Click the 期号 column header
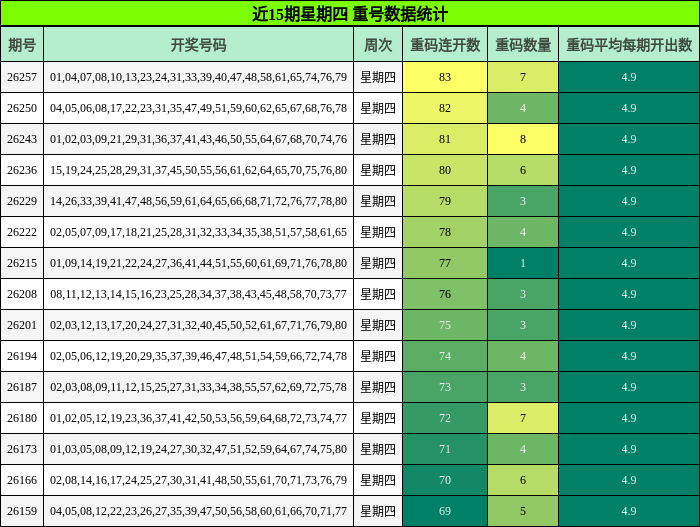 click(x=22, y=45)
